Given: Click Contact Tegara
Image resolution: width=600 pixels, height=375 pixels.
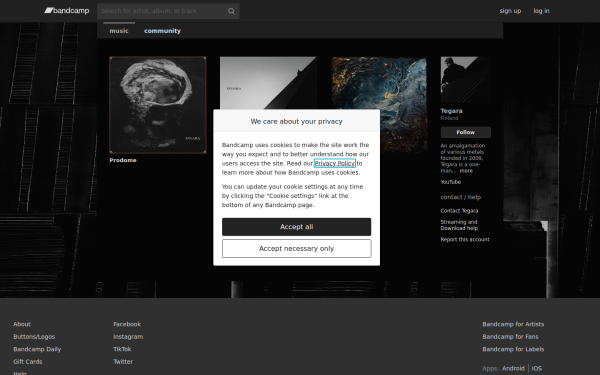Looking at the screenshot, I should point(459,210).
